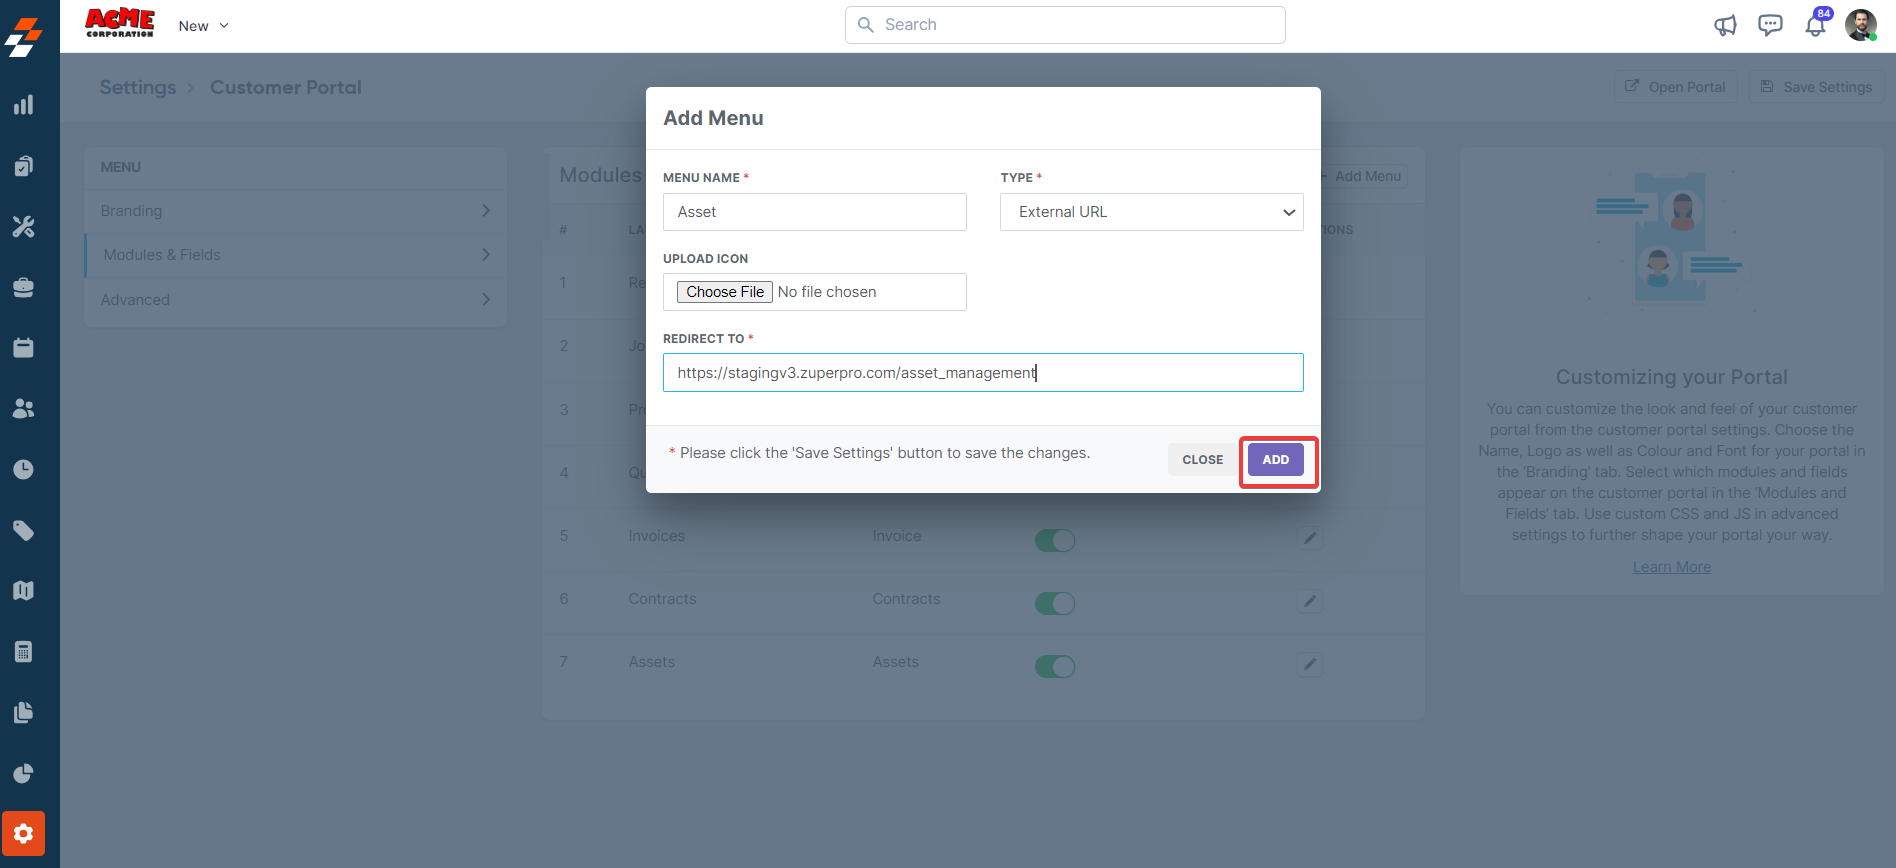
Task: Open the map sidebar icon
Action: point(24,591)
